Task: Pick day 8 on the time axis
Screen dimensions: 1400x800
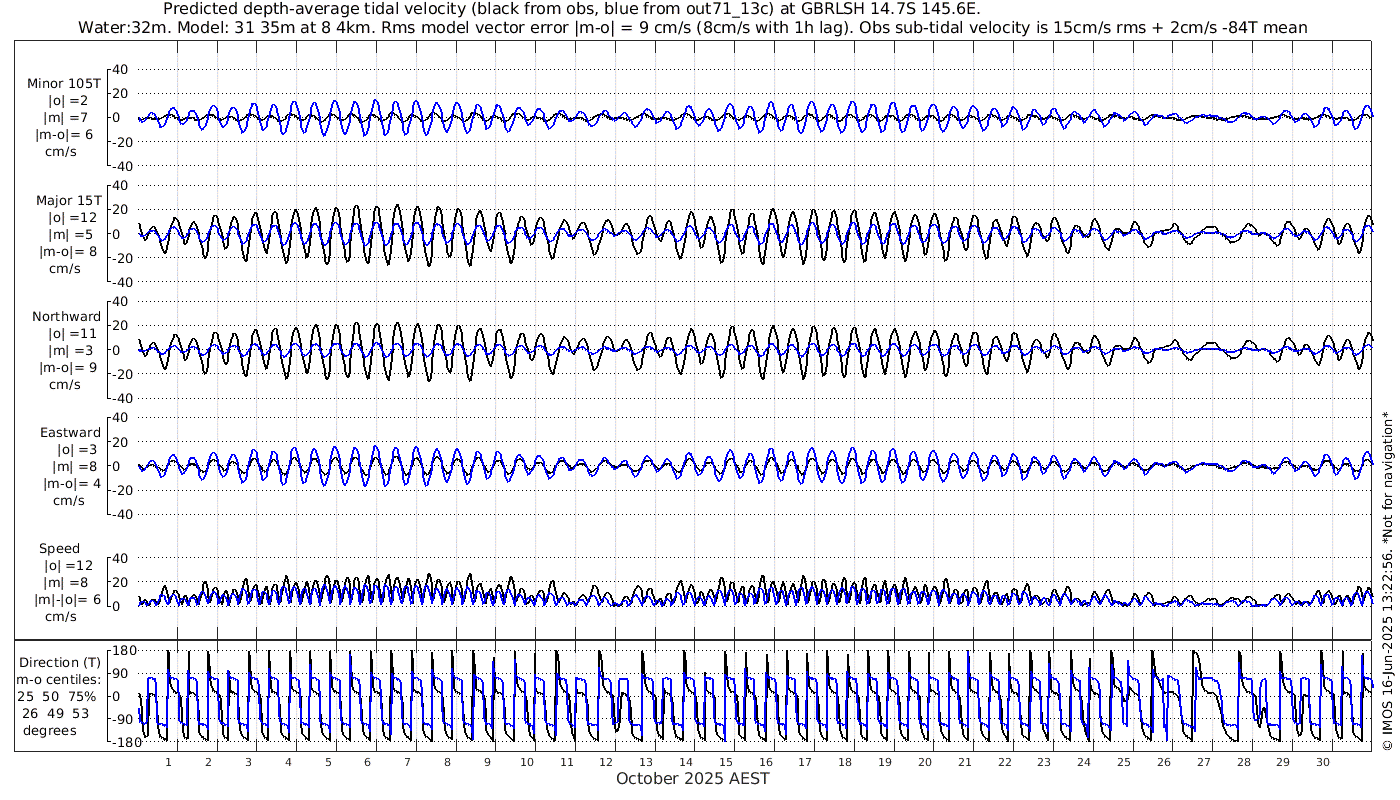Action: [447, 761]
